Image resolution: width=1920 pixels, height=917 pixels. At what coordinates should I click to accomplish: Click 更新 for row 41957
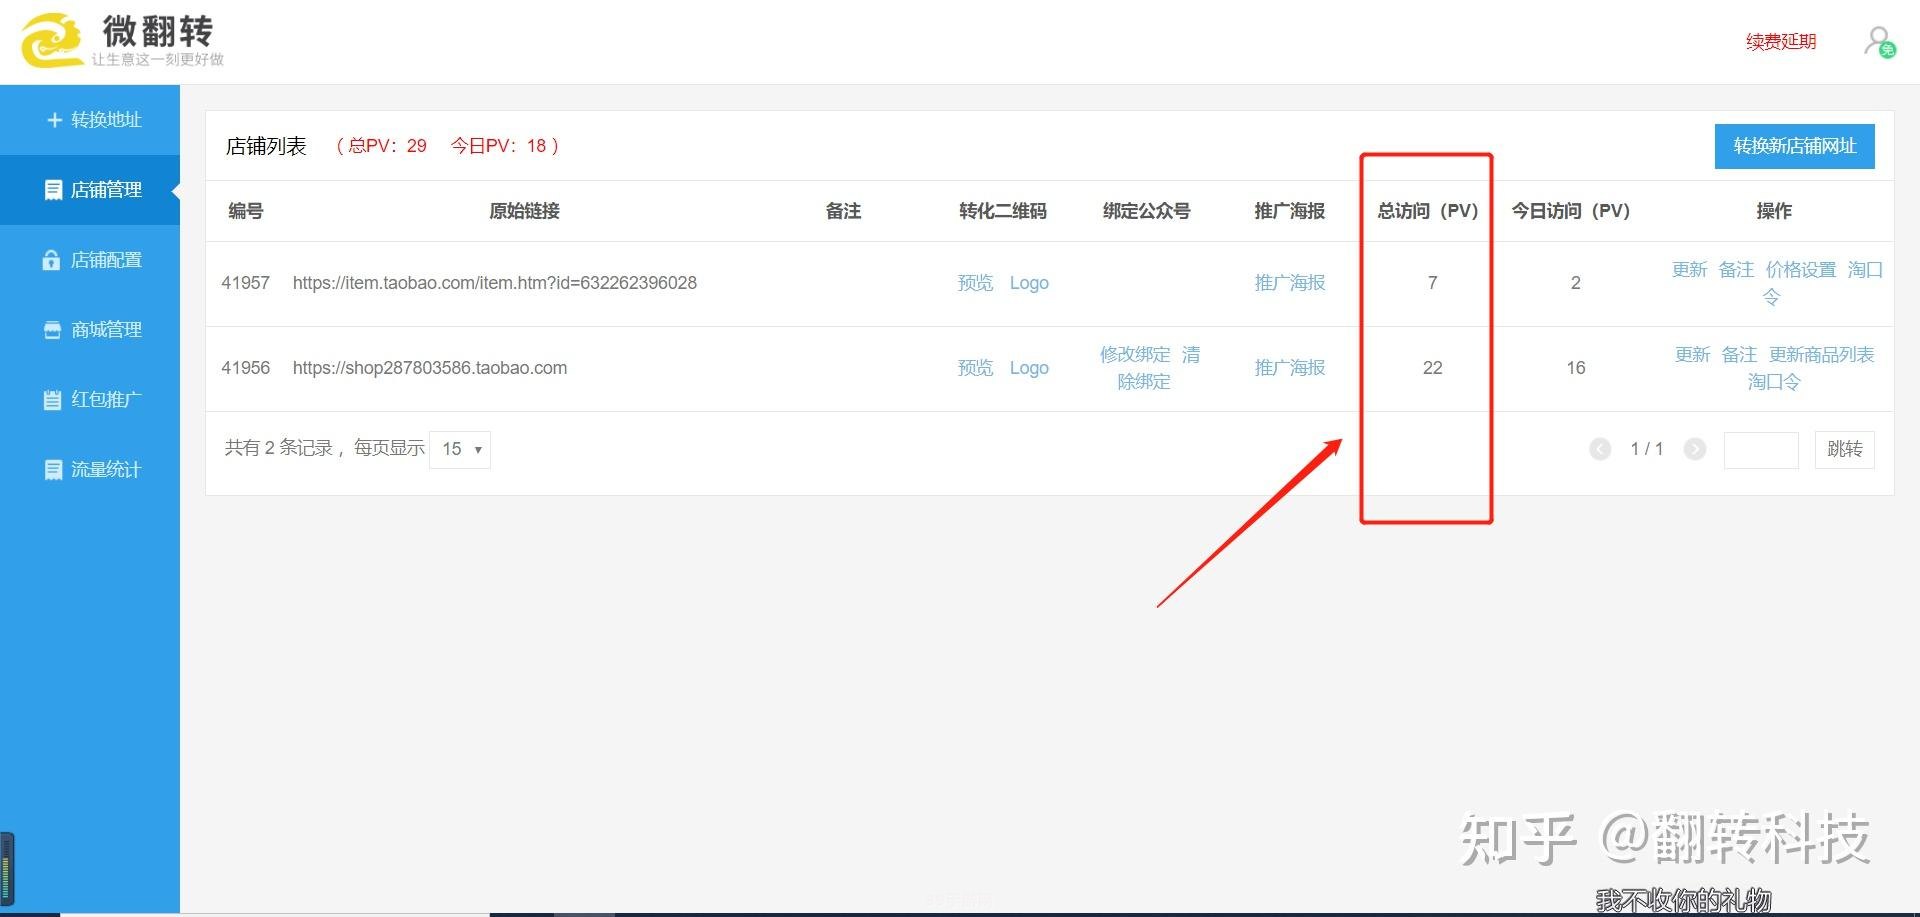point(1690,270)
